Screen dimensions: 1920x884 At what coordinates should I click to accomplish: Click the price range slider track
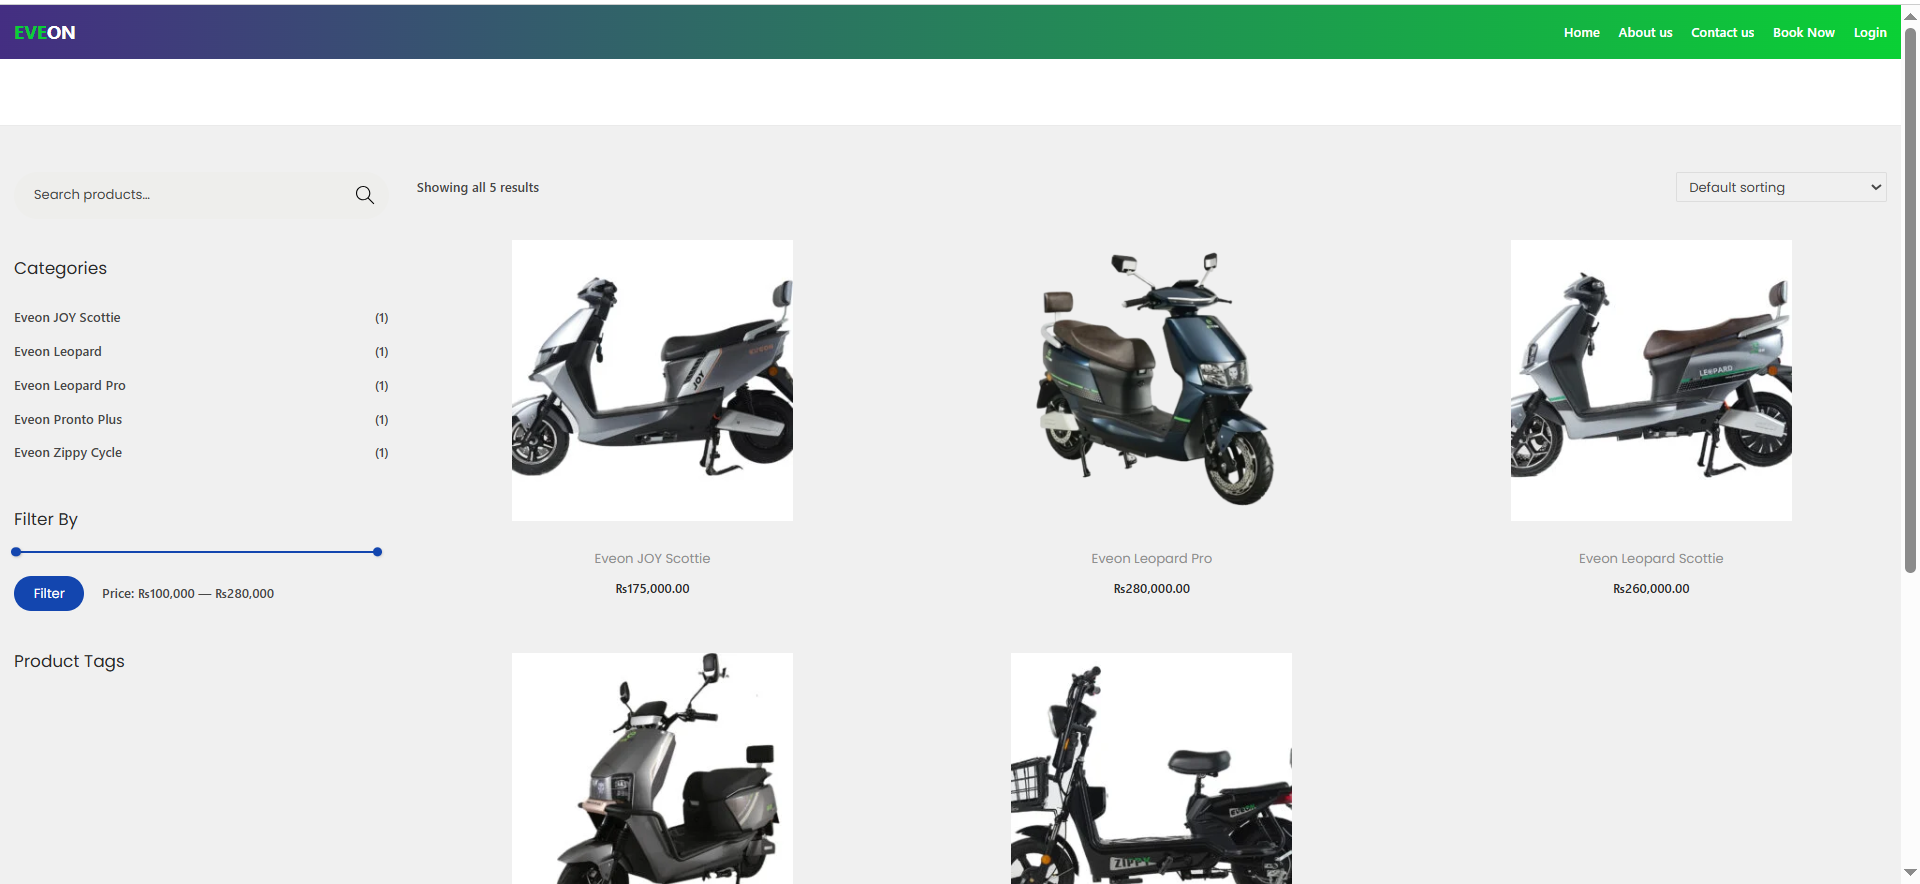[x=197, y=552]
